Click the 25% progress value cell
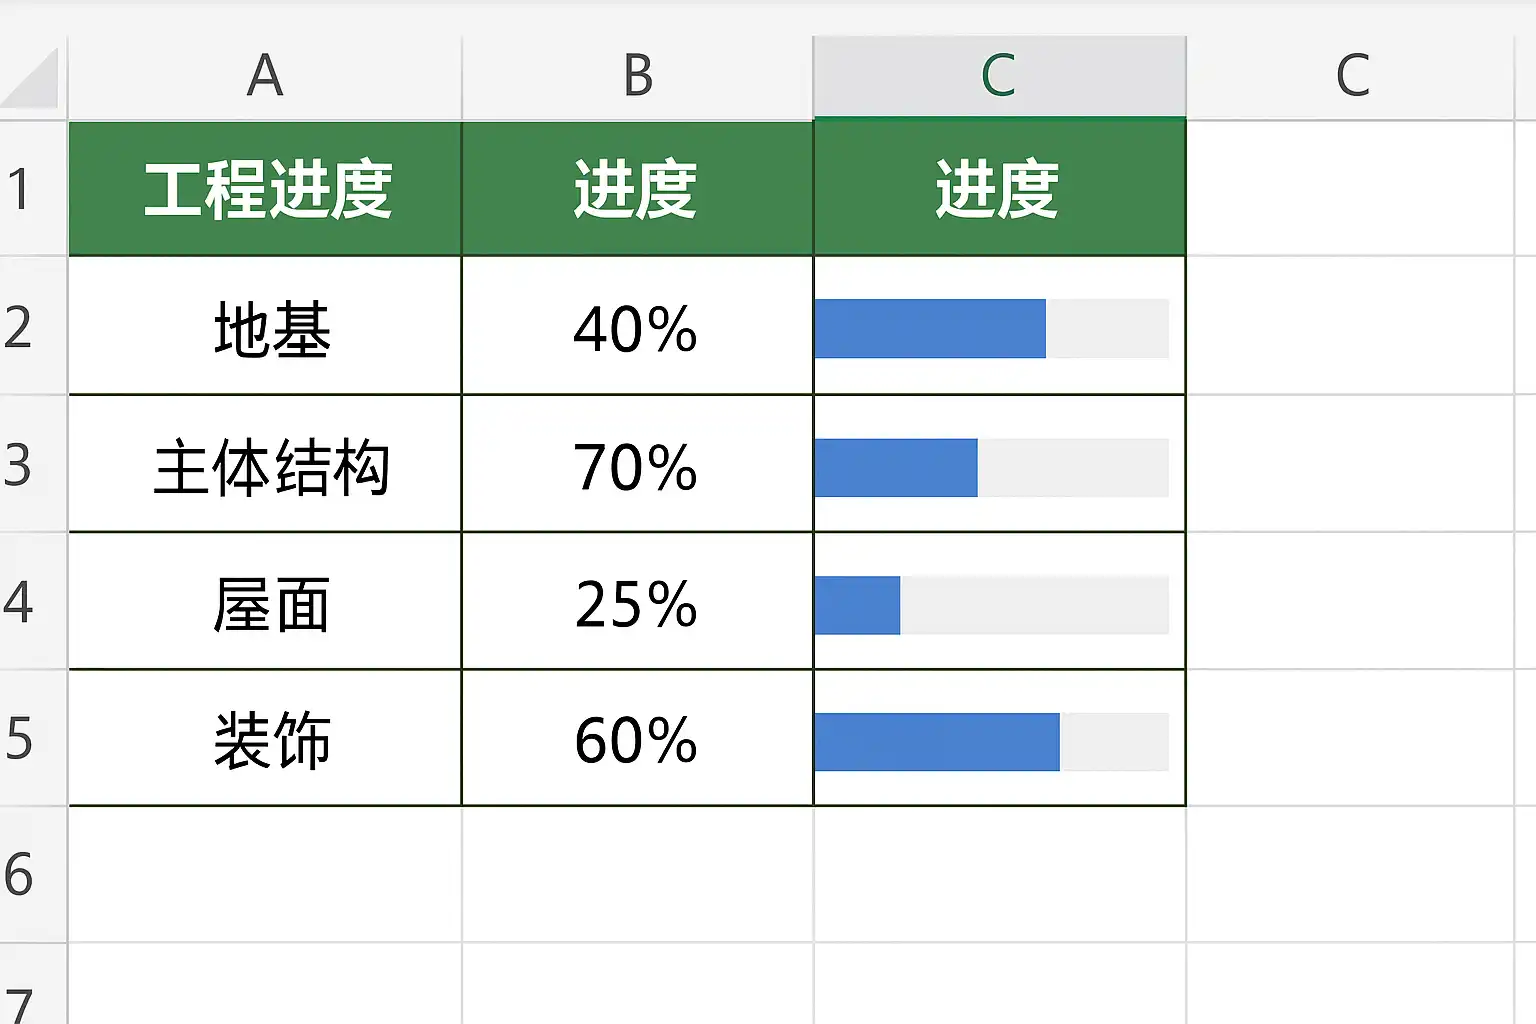Image resolution: width=1536 pixels, height=1024 pixels. click(637, 603)
